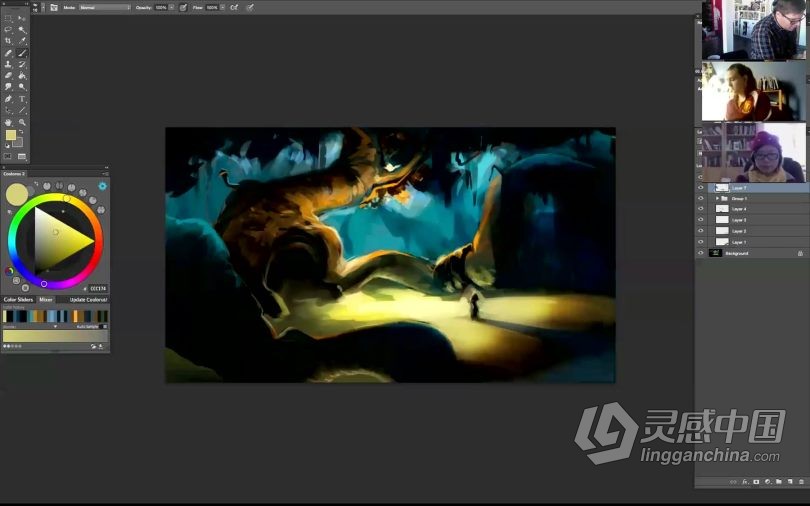Select the Lasso tool
This screenshot has width=810, height=506.
(x=8, y=29)
